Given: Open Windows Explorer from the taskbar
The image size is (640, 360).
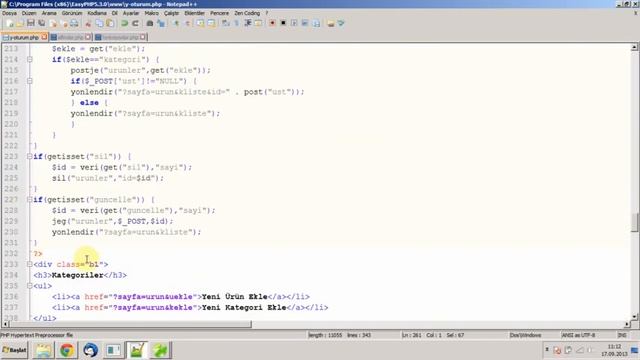Looking at the screenshot, I should pos(43,350).
